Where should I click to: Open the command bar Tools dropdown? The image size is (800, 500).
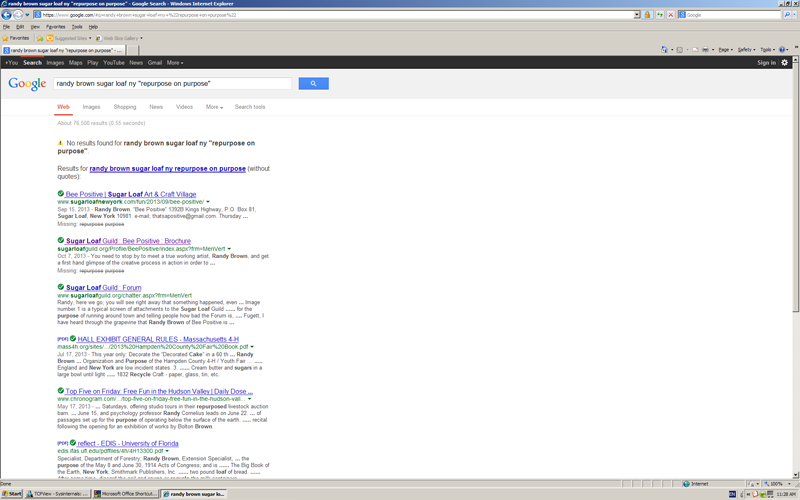(x=767, y=49)
